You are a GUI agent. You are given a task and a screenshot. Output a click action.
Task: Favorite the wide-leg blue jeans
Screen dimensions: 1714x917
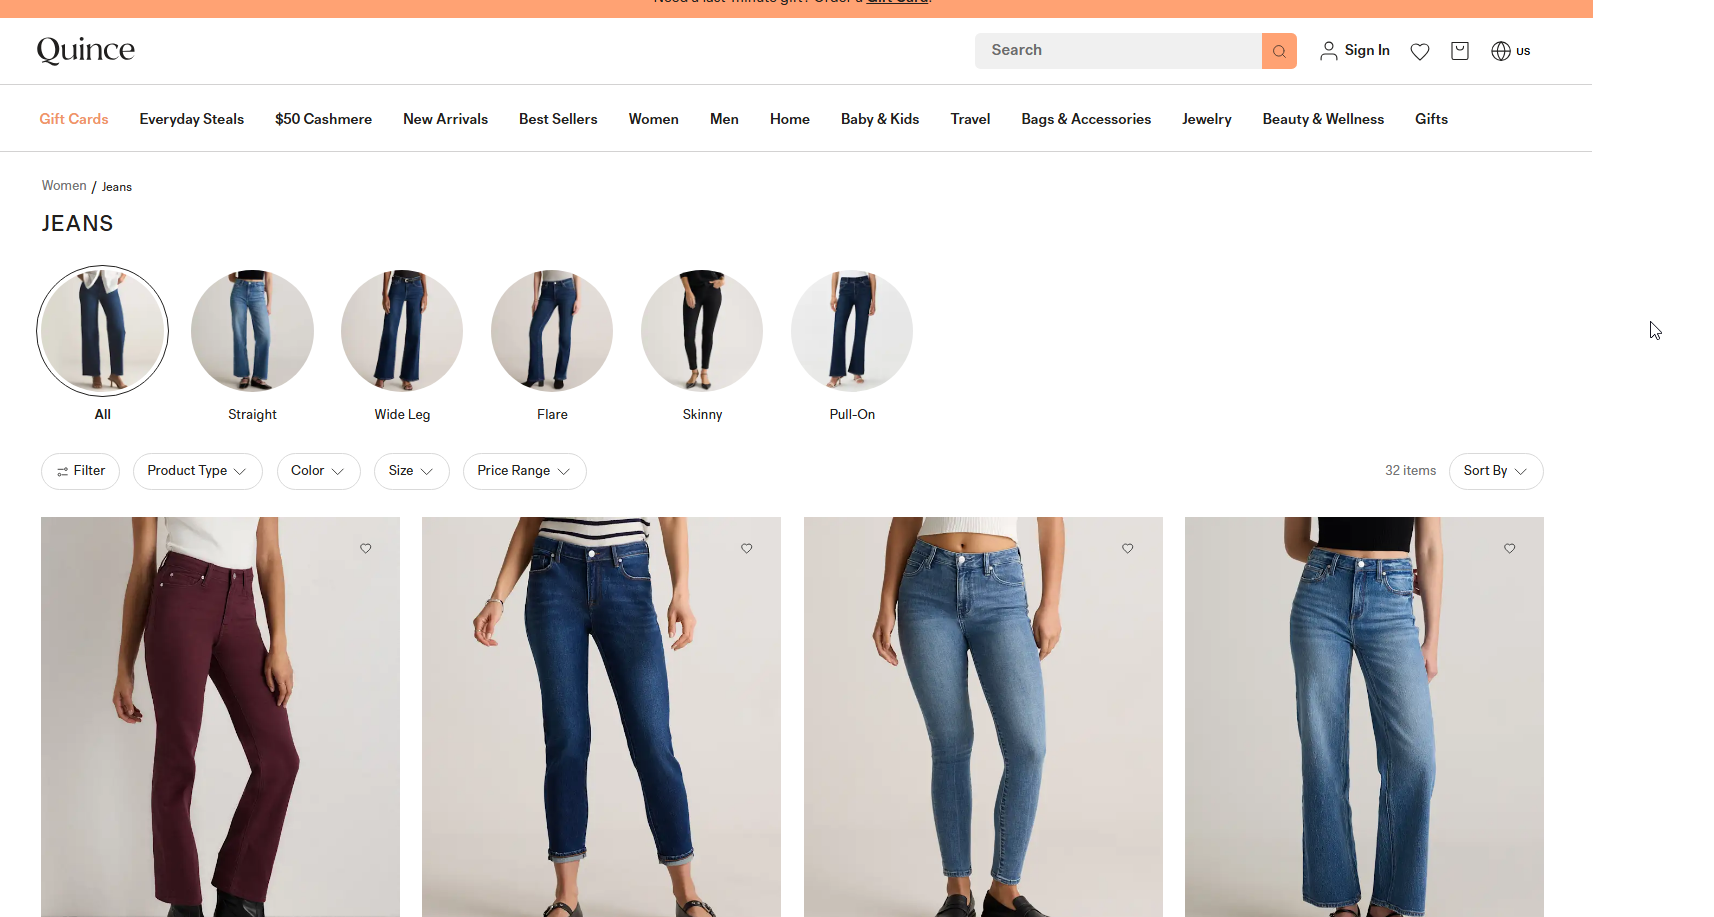pos(1510,548)
